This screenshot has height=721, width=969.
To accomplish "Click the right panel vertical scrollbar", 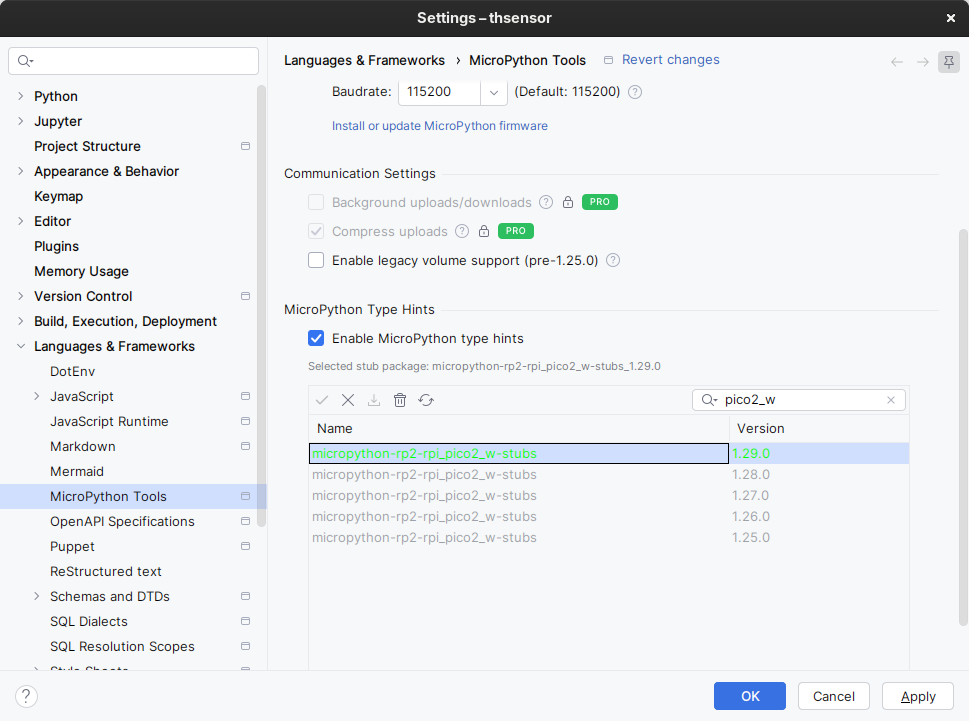I will (963, 426).
